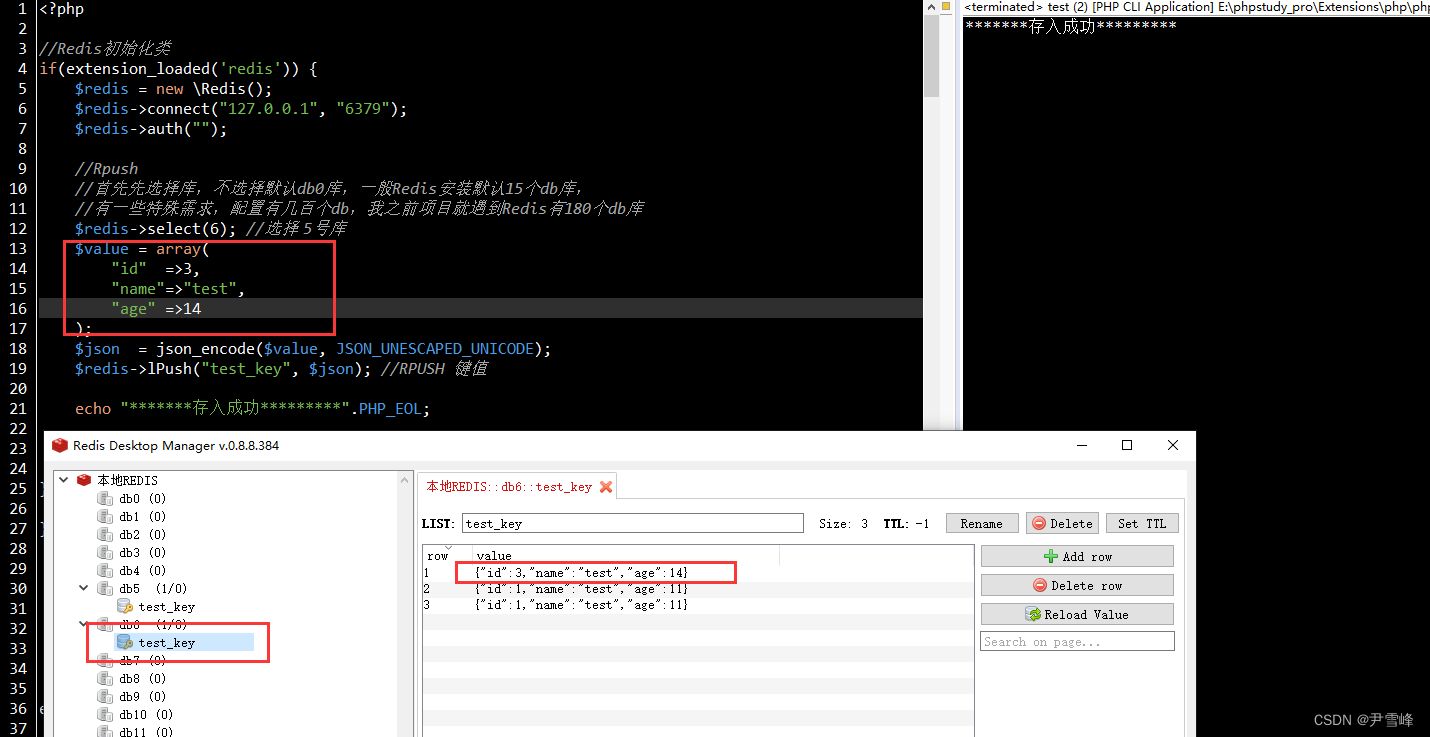The height and width of the screenshot is (737, 1430).
Task: Select the db11 (0) tree row
Action: 145,732
